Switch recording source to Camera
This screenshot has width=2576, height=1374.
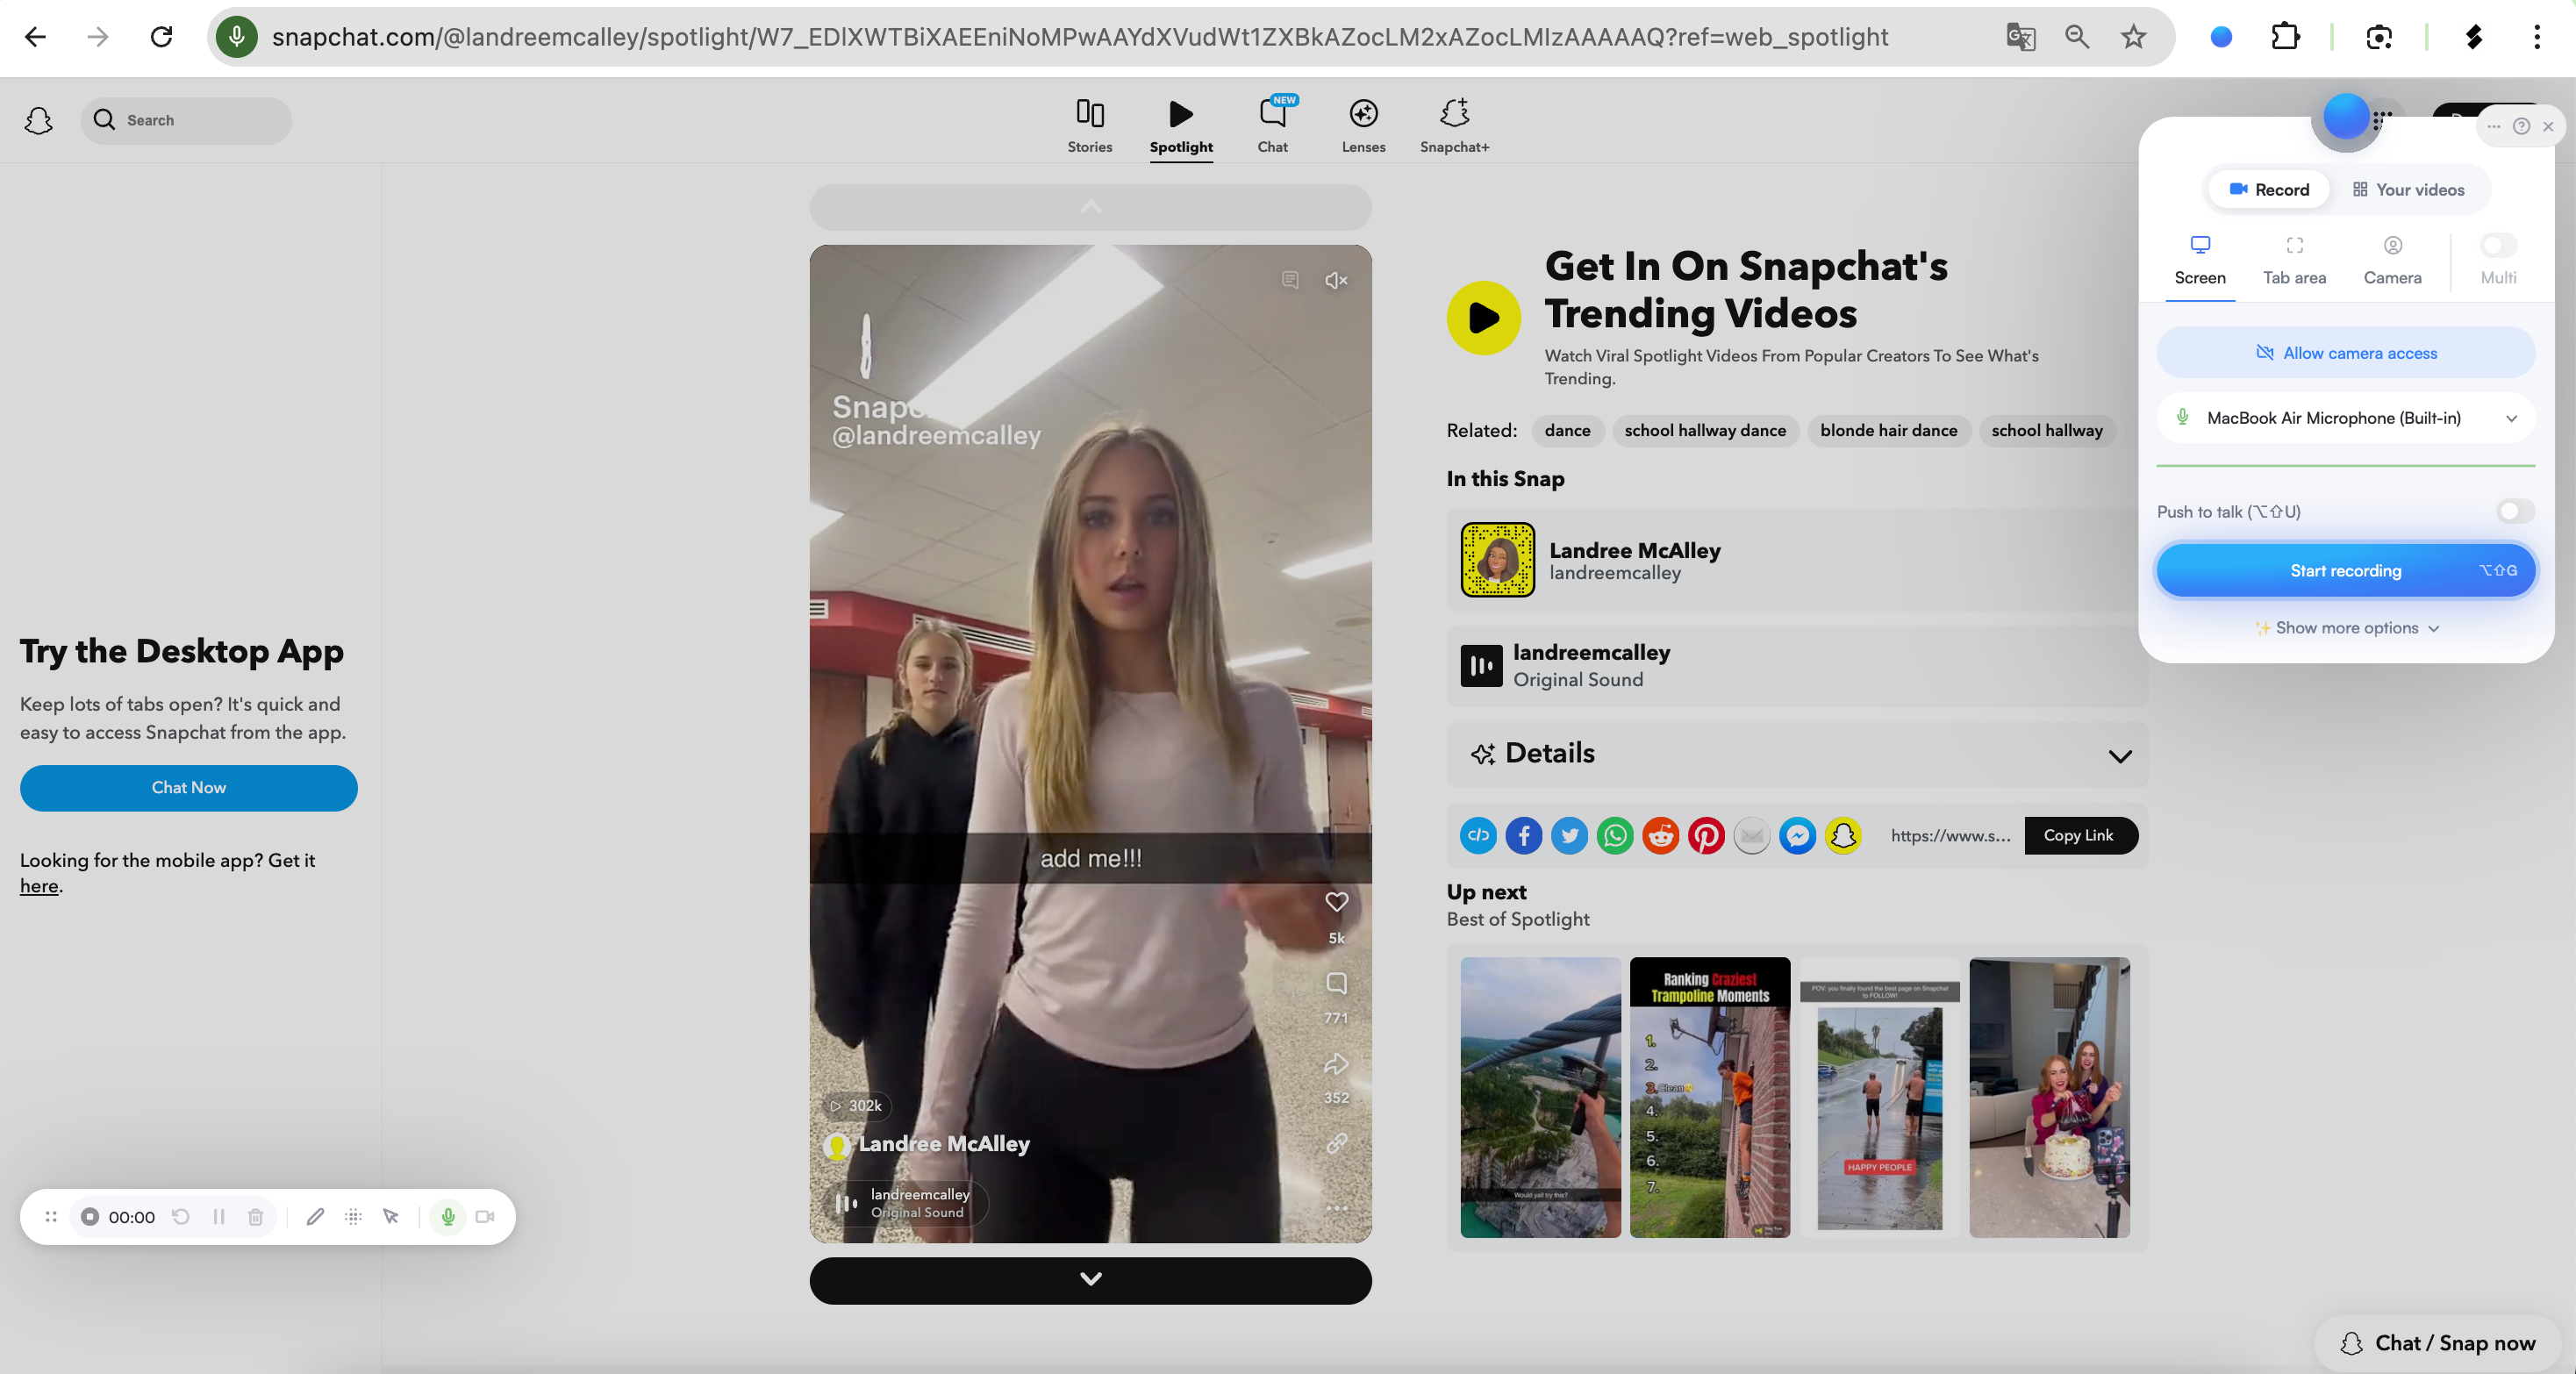click(2392, 258)
